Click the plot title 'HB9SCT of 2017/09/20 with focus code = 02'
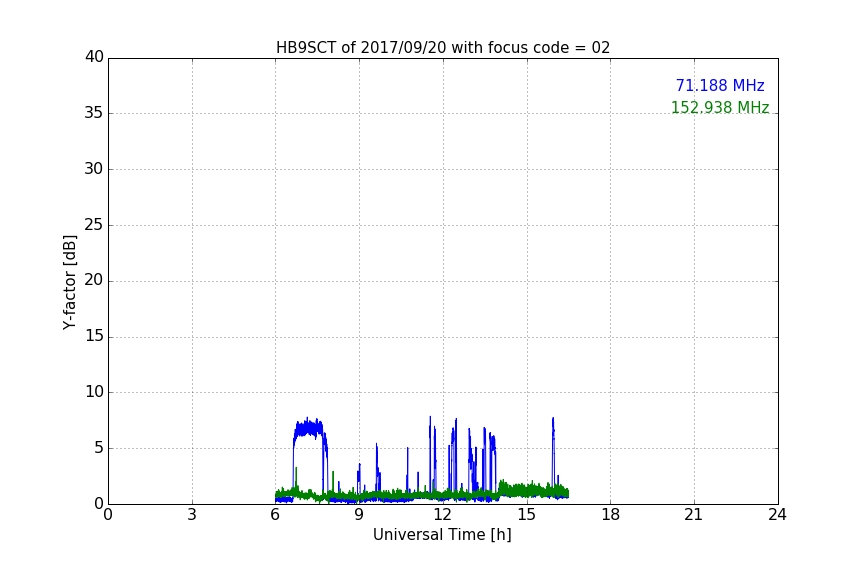Viewport: 864px width, 576px height. 443,48
